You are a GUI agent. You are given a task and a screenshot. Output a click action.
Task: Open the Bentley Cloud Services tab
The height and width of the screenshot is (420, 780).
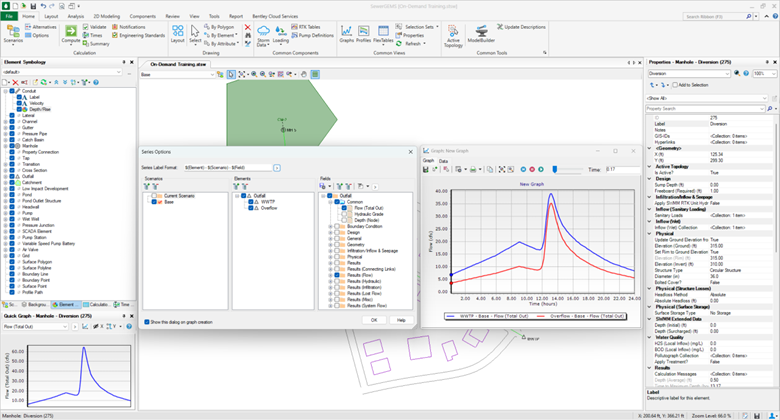(x=275, y=16)
